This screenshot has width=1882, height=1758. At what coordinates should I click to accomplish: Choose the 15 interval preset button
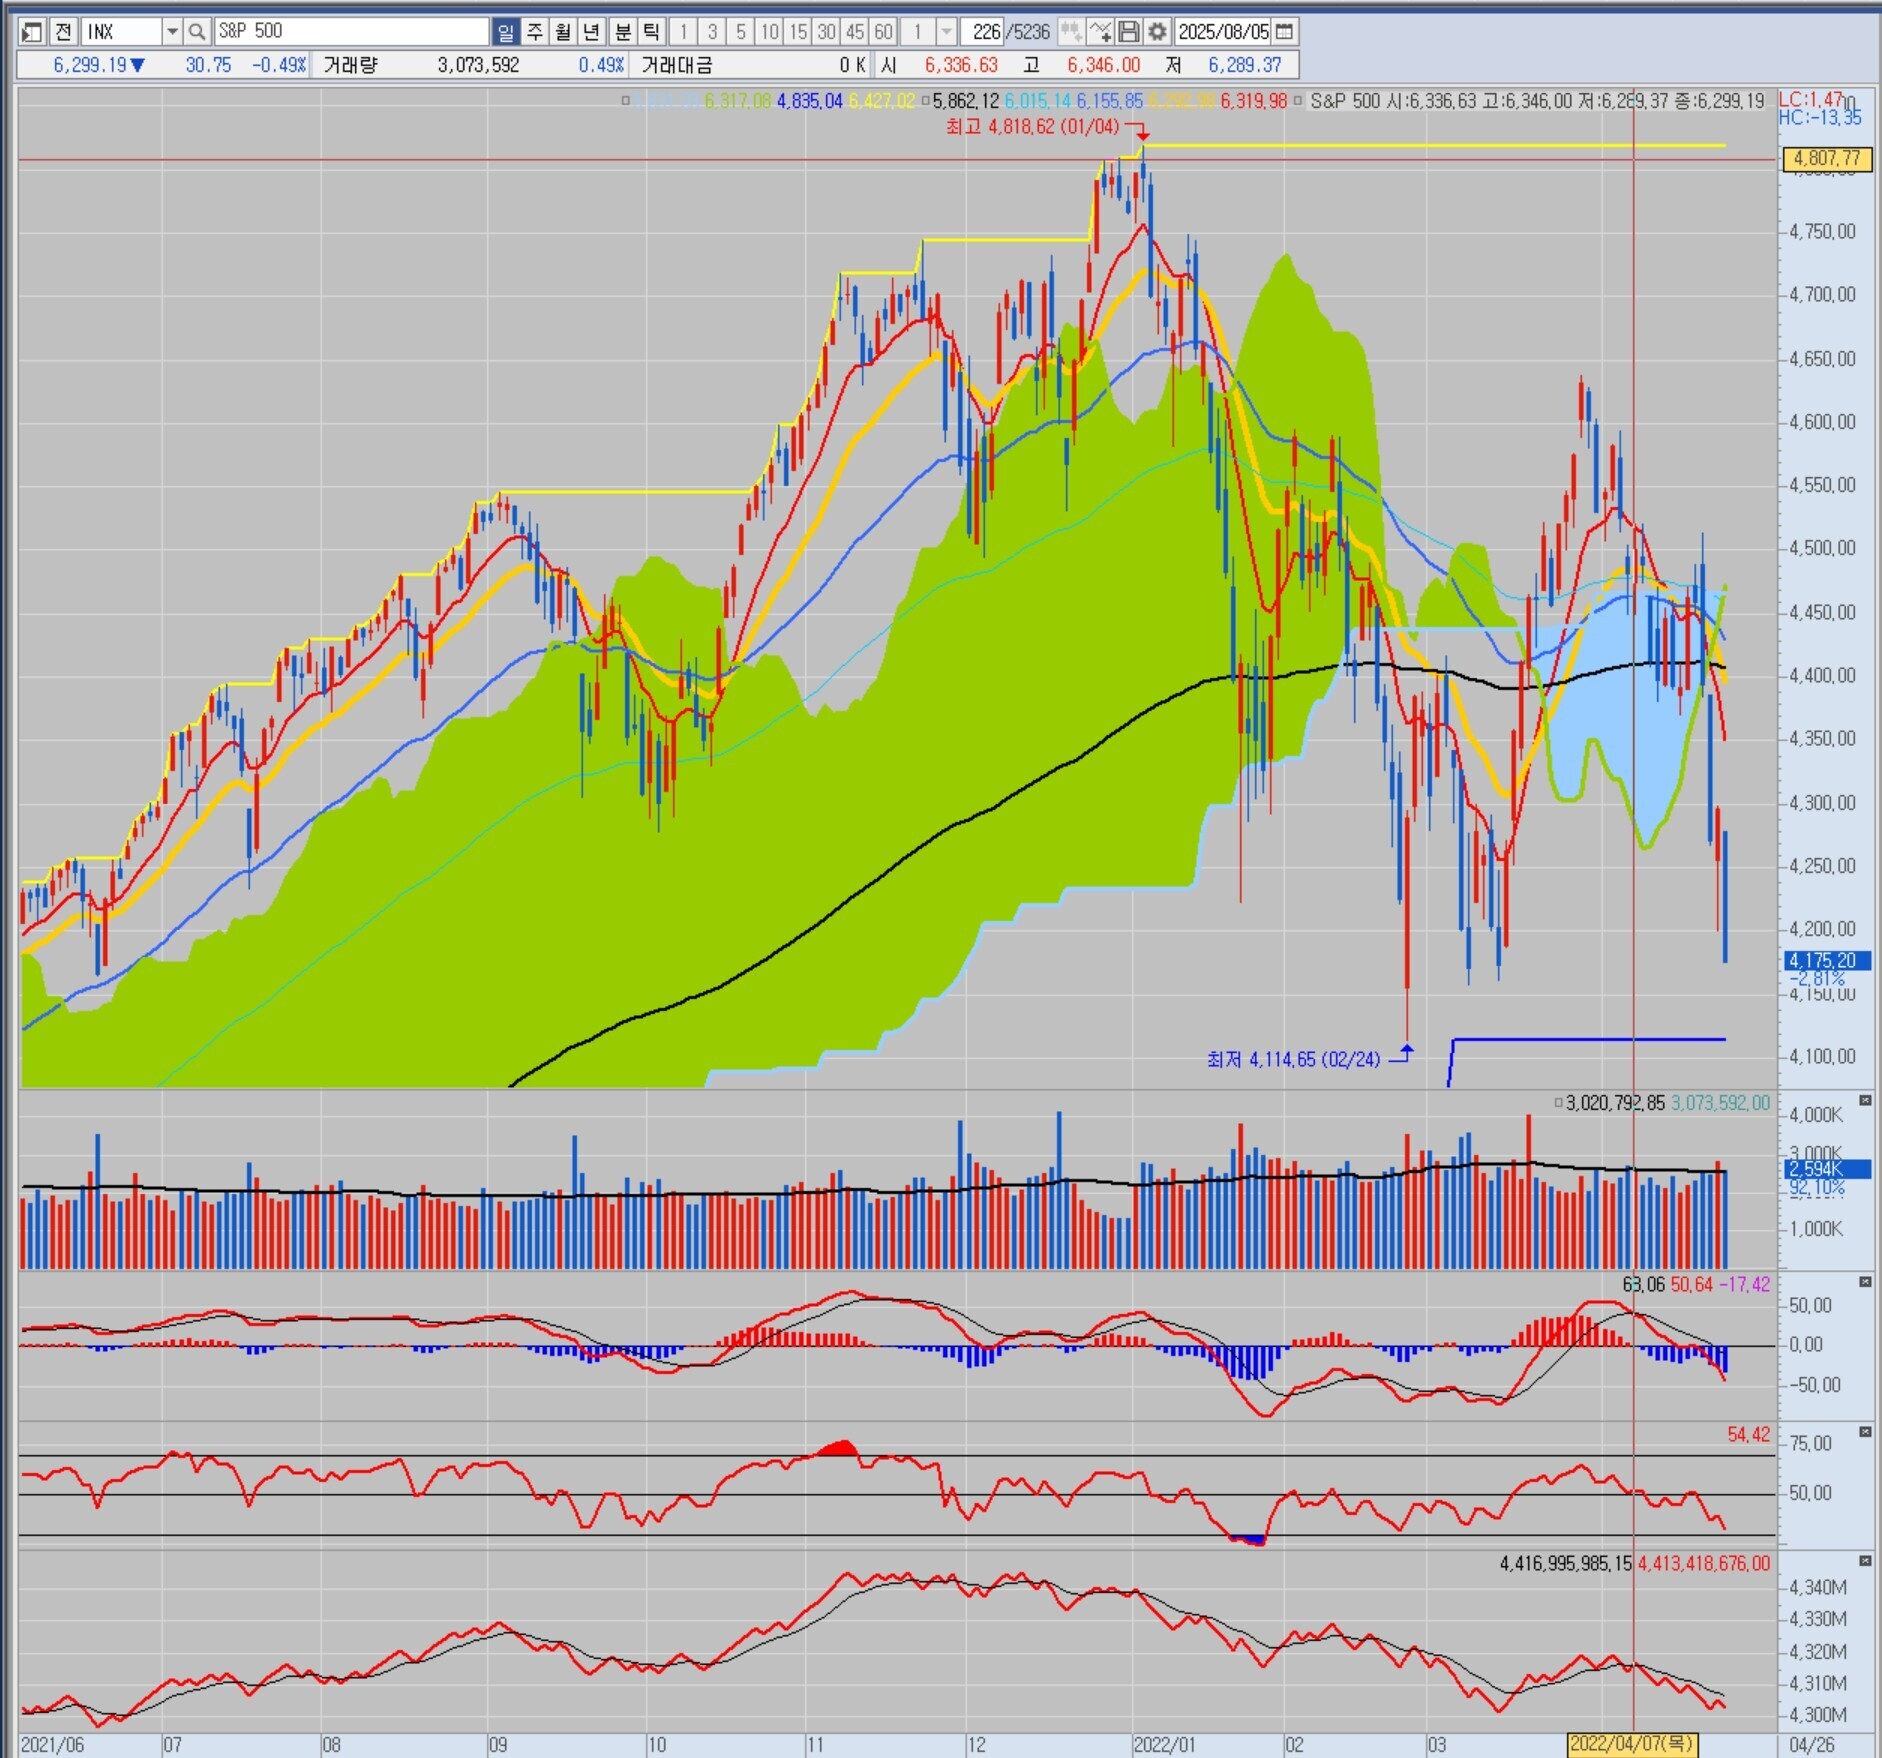pyautogui.click(x=798, y=32)
